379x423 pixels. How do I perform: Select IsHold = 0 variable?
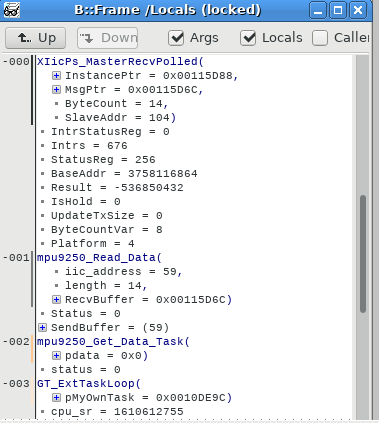(x=85, y=202)
